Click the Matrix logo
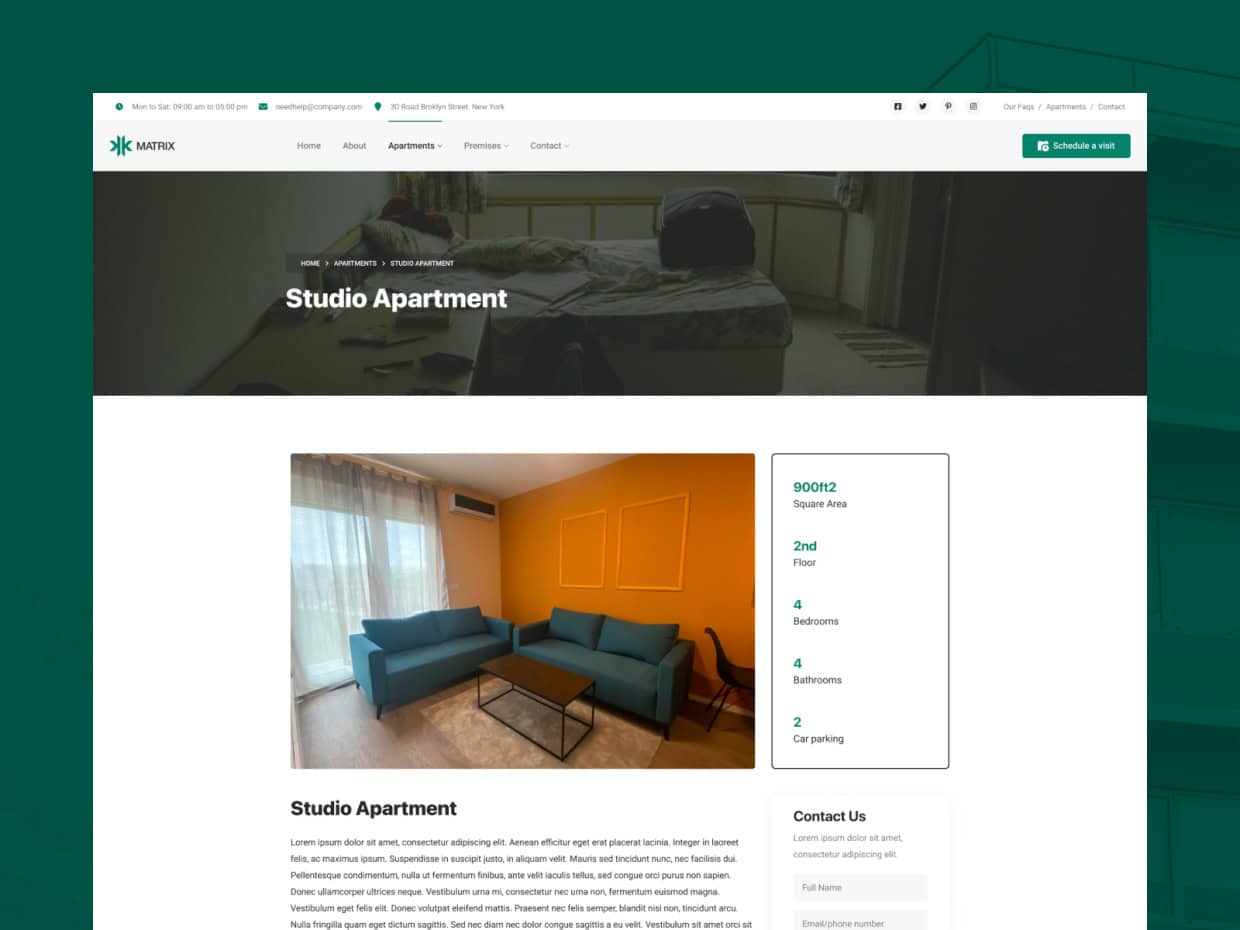Image resolution: width=1240 pixels, height=930 pixels. click(142, 146)
